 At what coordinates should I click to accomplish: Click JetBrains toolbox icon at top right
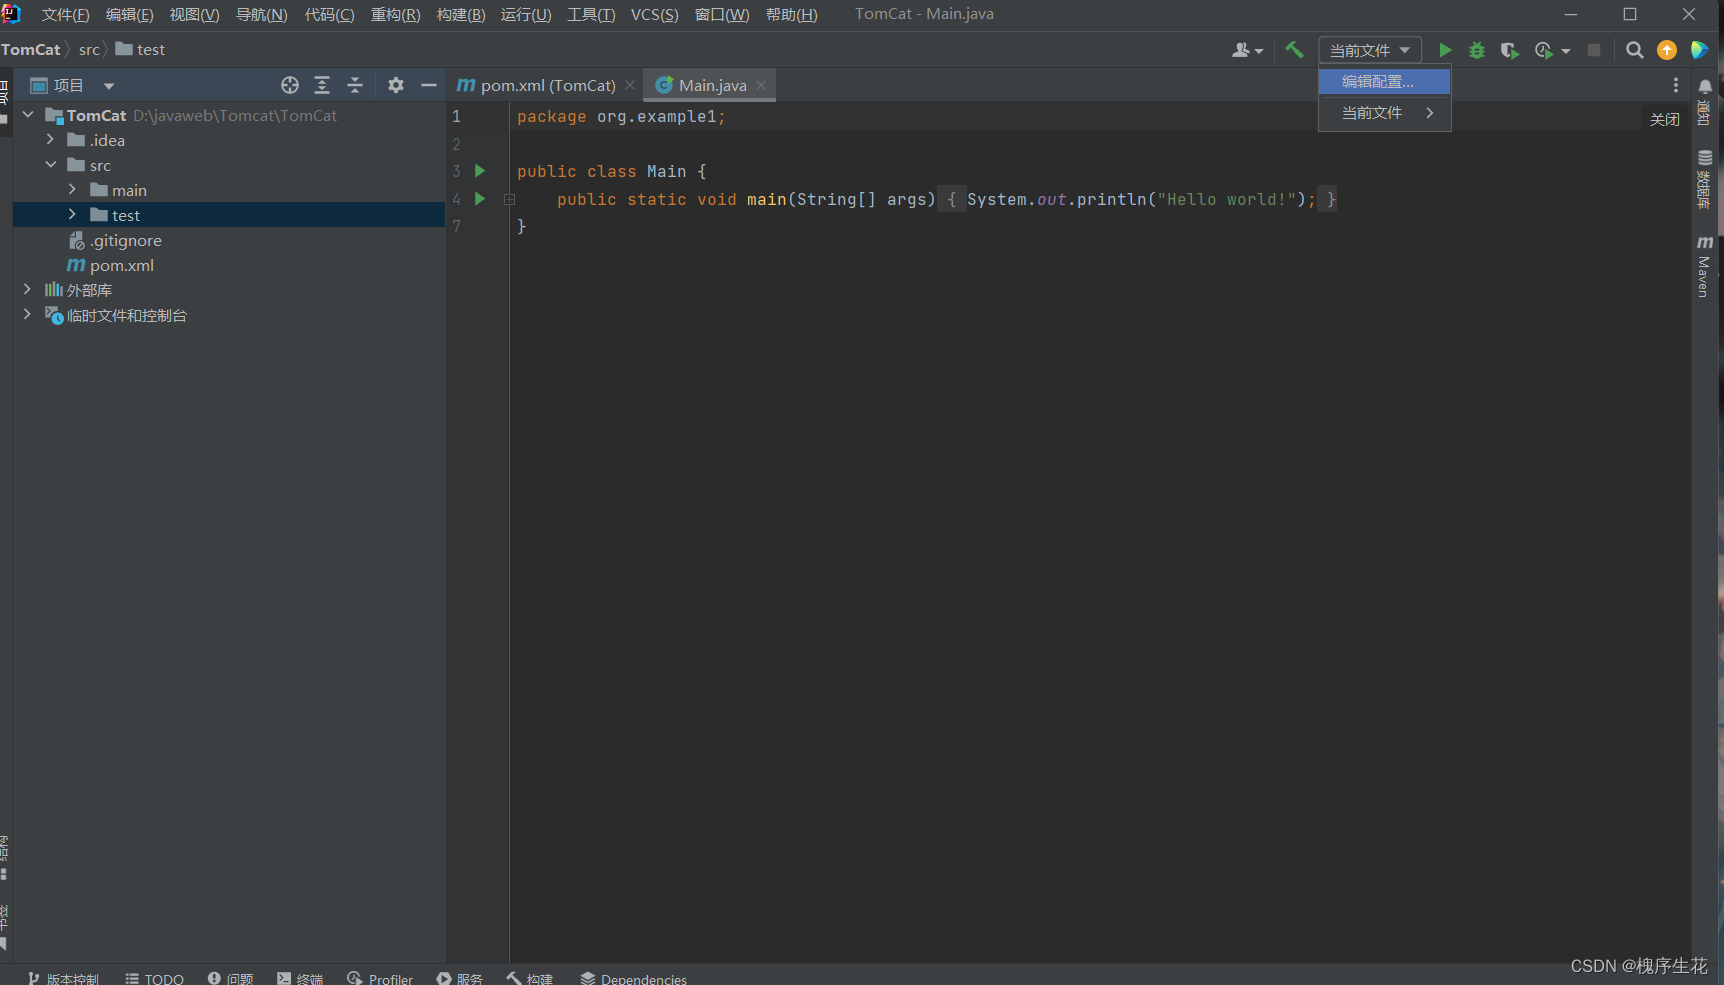(x=1699, y=50)
